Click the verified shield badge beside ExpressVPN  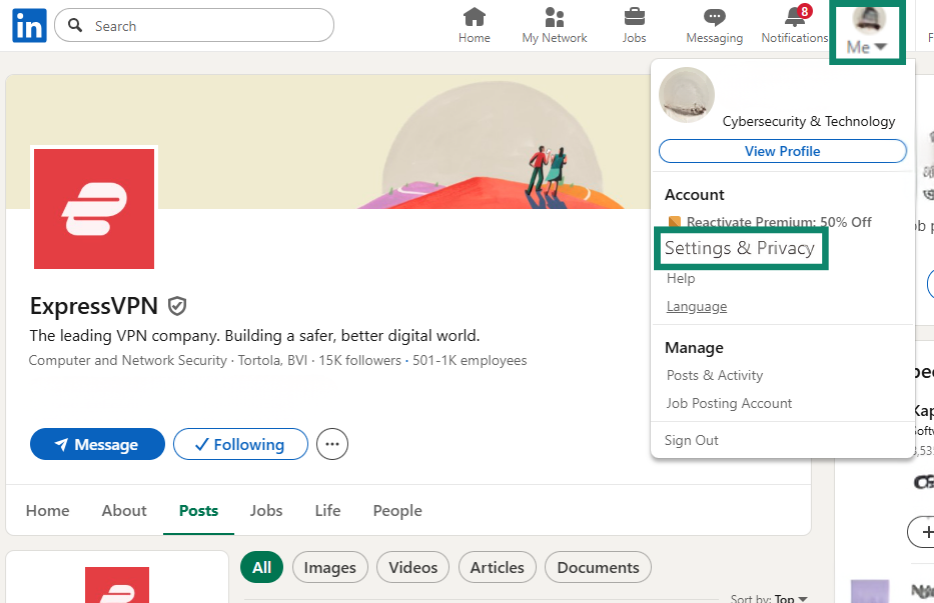(177, 306)
